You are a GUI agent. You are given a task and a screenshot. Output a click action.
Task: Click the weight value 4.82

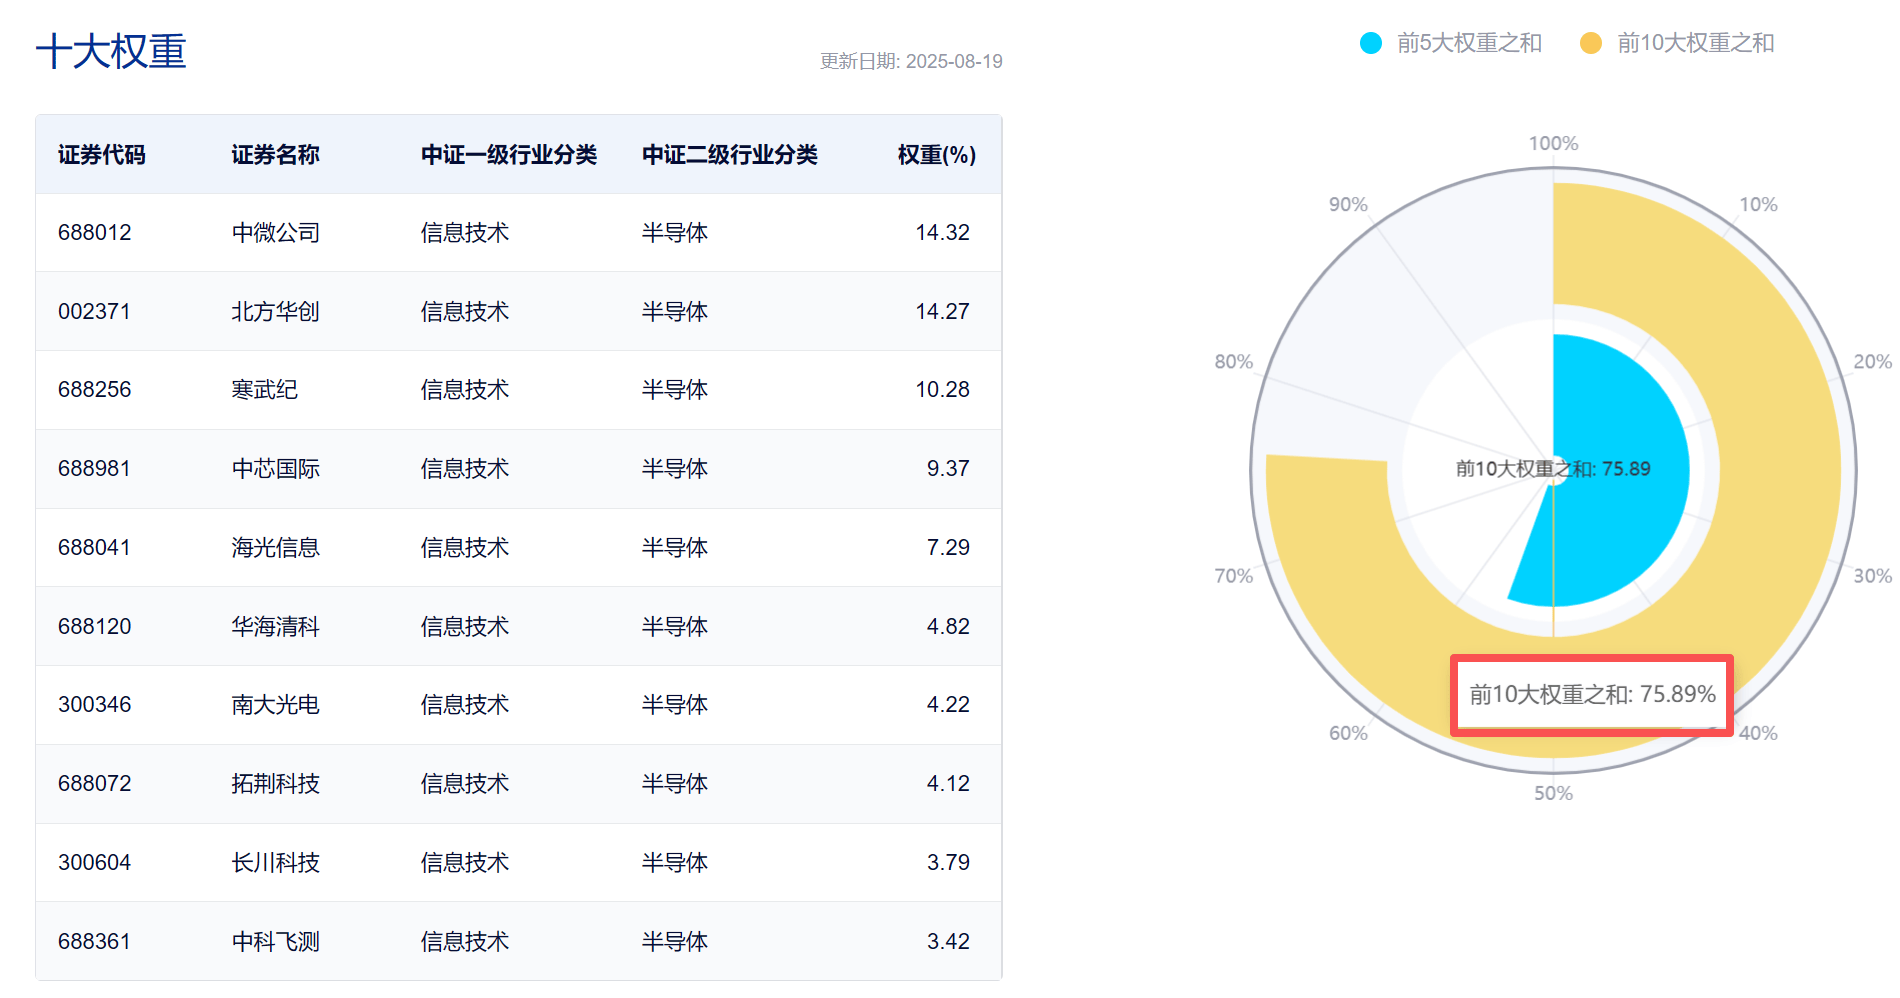pos(948,627)
